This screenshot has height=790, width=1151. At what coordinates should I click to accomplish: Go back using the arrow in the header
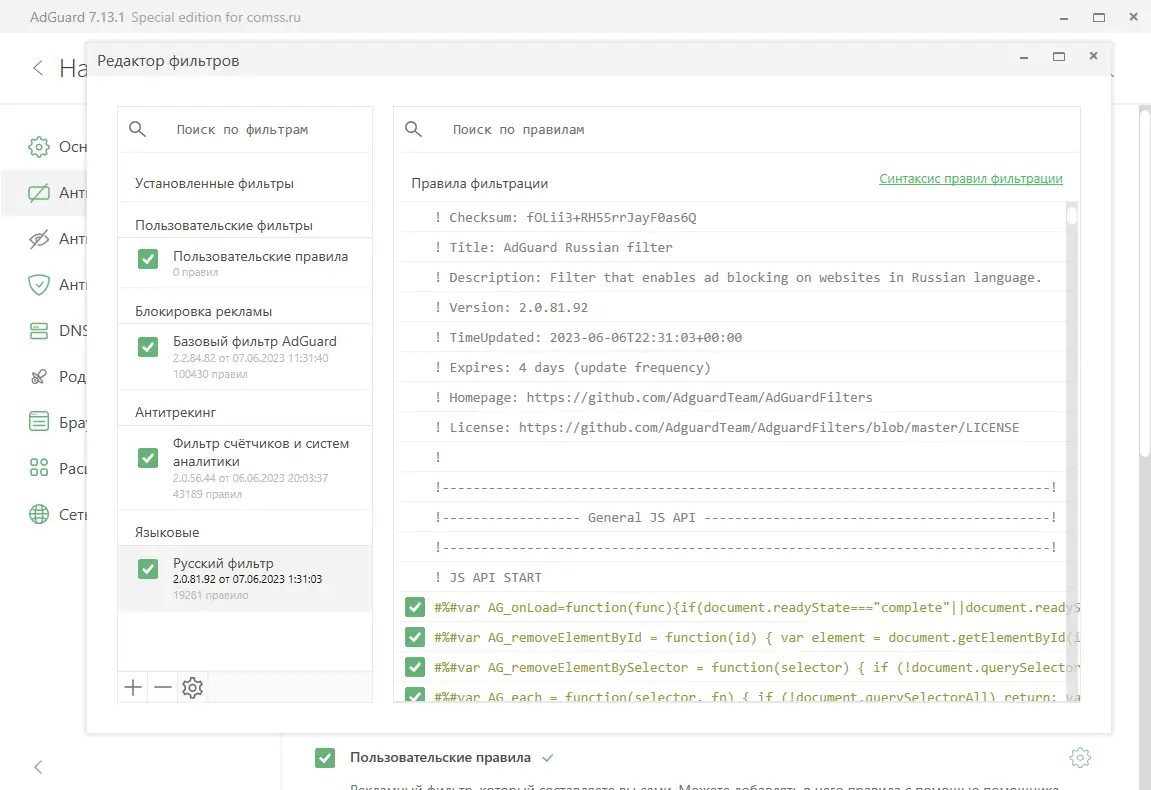(38, 68)
